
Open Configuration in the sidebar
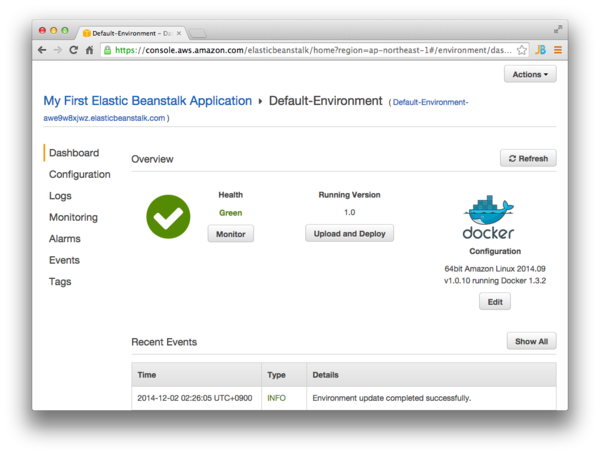click(x=80, y=174)
